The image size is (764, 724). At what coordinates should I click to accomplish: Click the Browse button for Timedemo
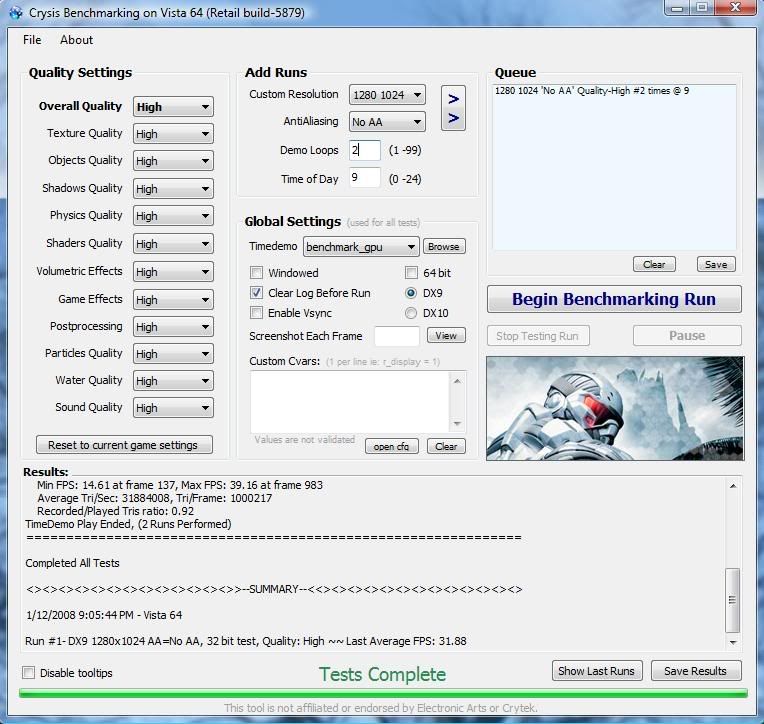point(444,247)
